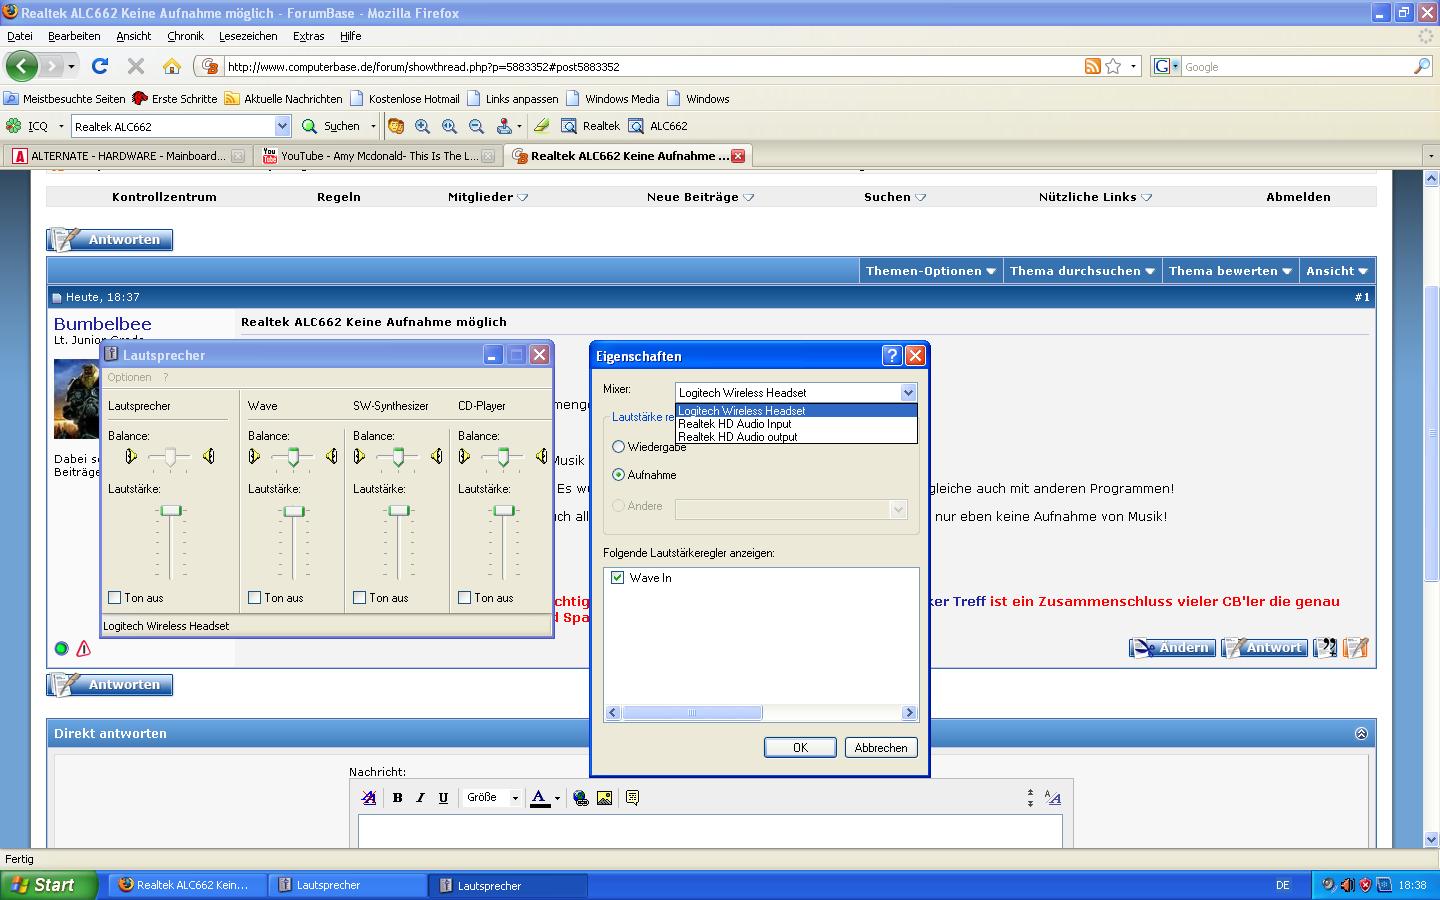Image resolution: width=1440 pixels, height=900 pixels.
Task: Click the remove formatting icon in editor
Action: pos(369,797)
